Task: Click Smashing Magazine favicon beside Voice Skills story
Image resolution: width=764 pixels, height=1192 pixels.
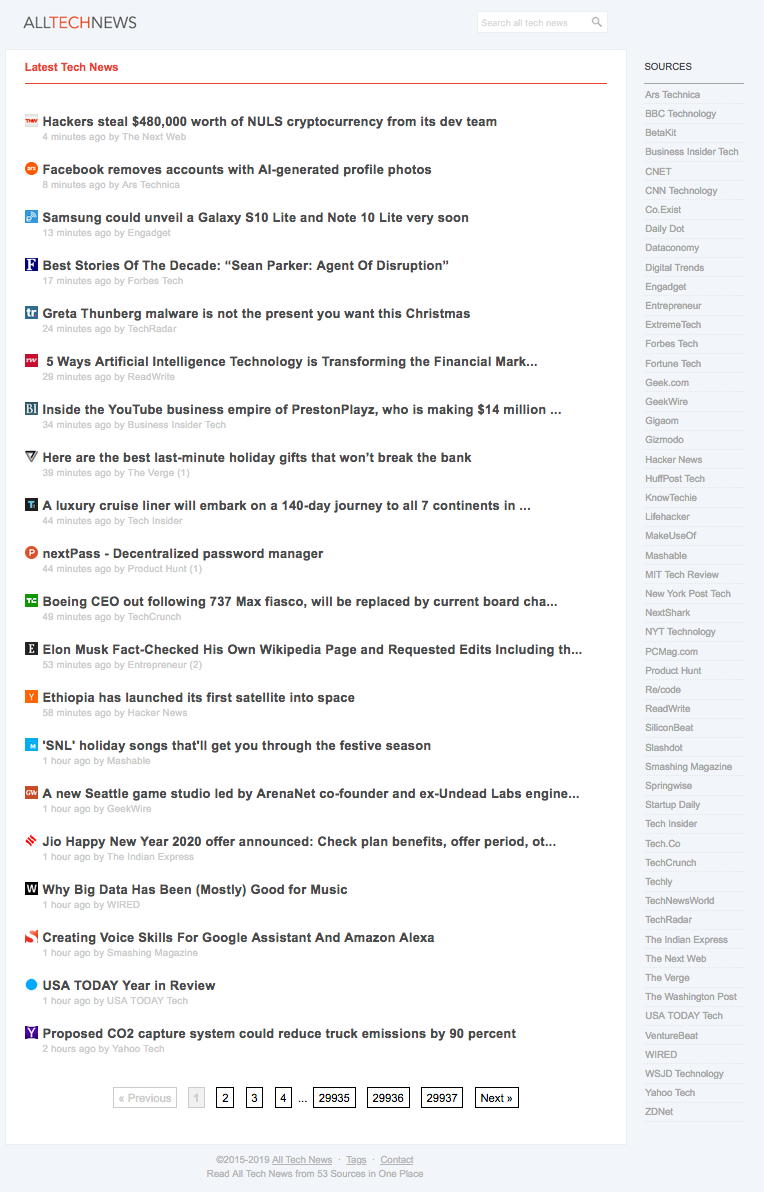Action: (31, 936)
